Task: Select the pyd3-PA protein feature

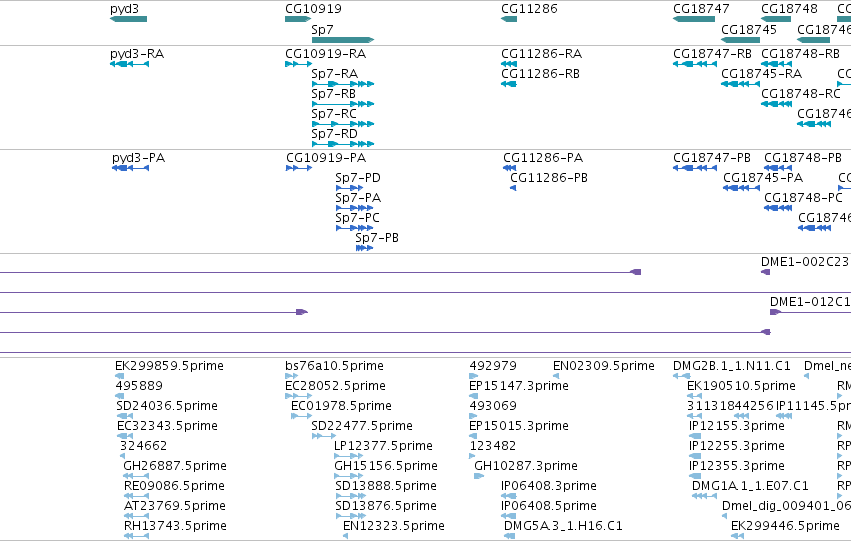Action: pos(130,168)
